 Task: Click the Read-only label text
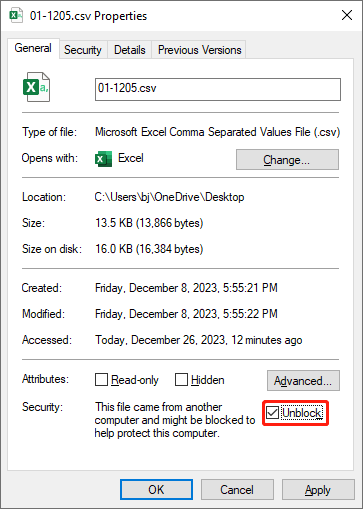click(135, 380)
